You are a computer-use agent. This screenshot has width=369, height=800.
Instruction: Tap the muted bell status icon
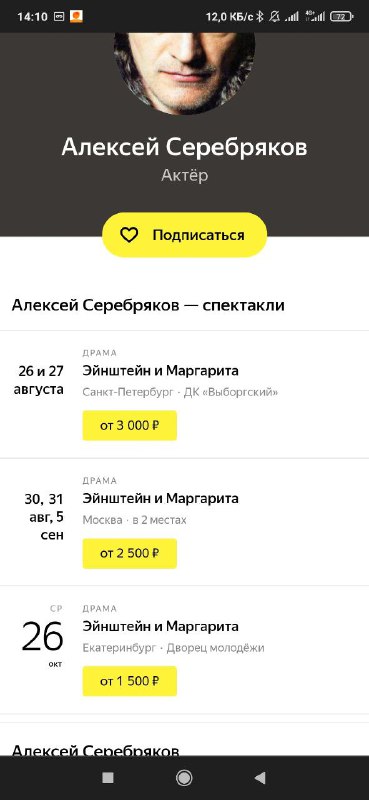tap(275, 17)
